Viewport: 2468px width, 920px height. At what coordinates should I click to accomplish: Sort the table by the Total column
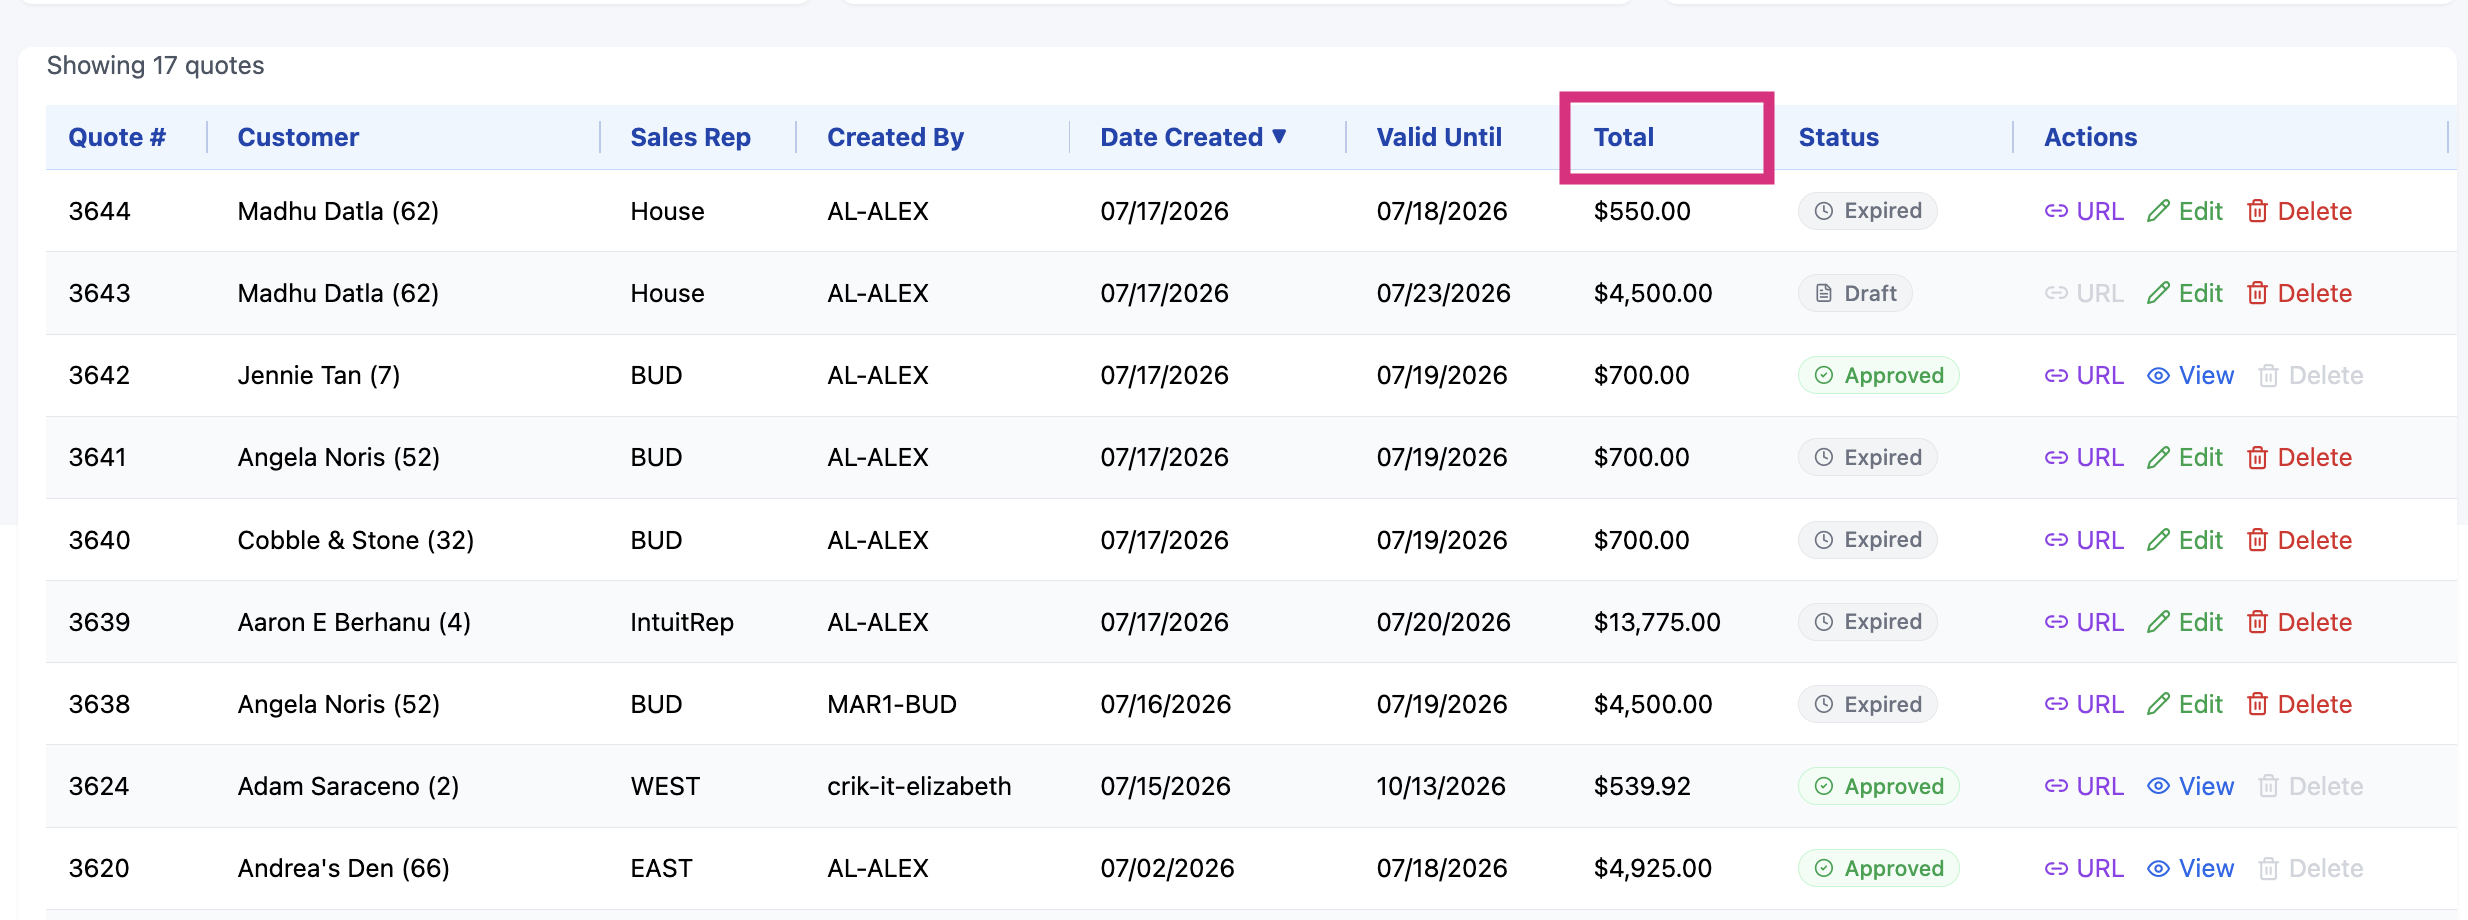click(1623, 137)
